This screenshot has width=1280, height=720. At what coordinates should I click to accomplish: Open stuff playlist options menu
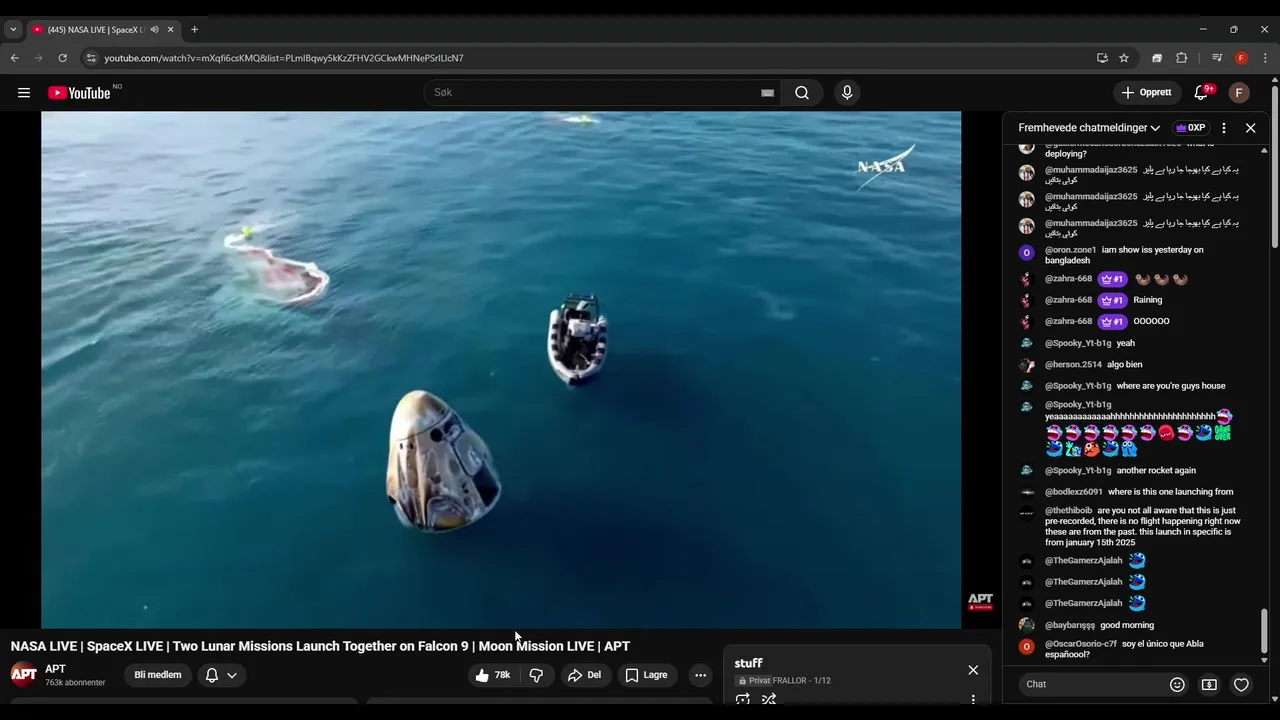pos(973,700)
